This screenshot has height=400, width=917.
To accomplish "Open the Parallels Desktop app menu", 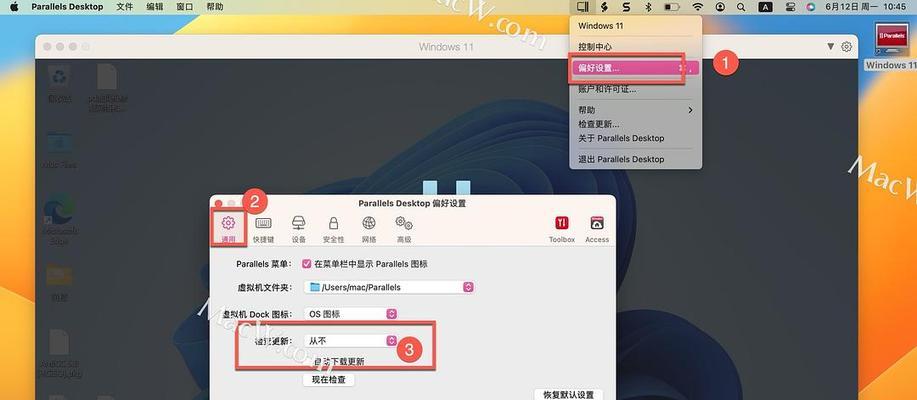I will pyautogui.click(x=67, y=7).
